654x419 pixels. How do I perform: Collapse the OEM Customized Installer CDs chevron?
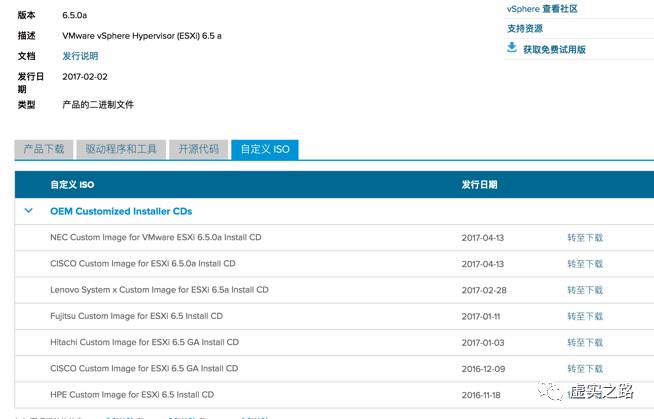(28, 211)
